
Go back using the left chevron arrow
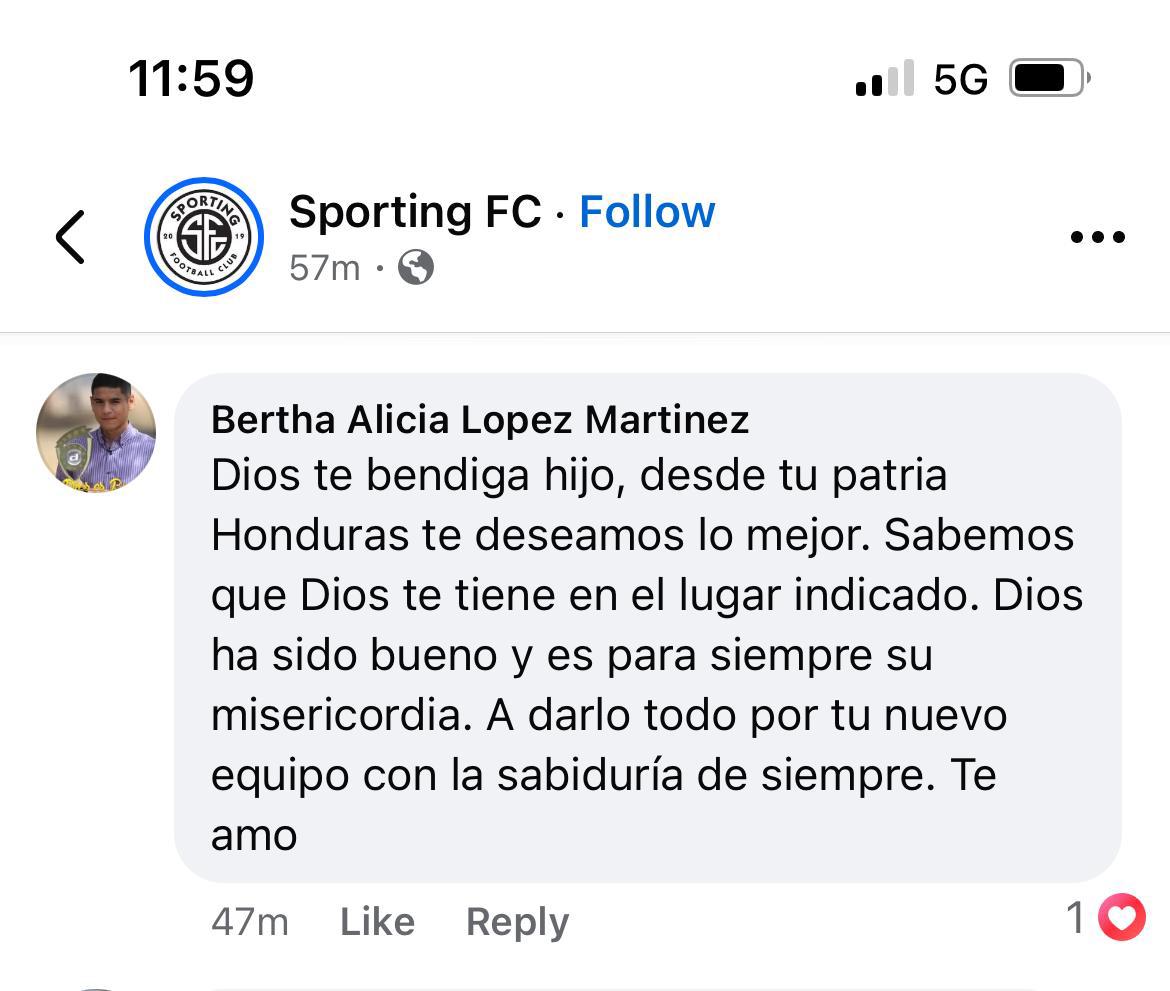point(70,236)
